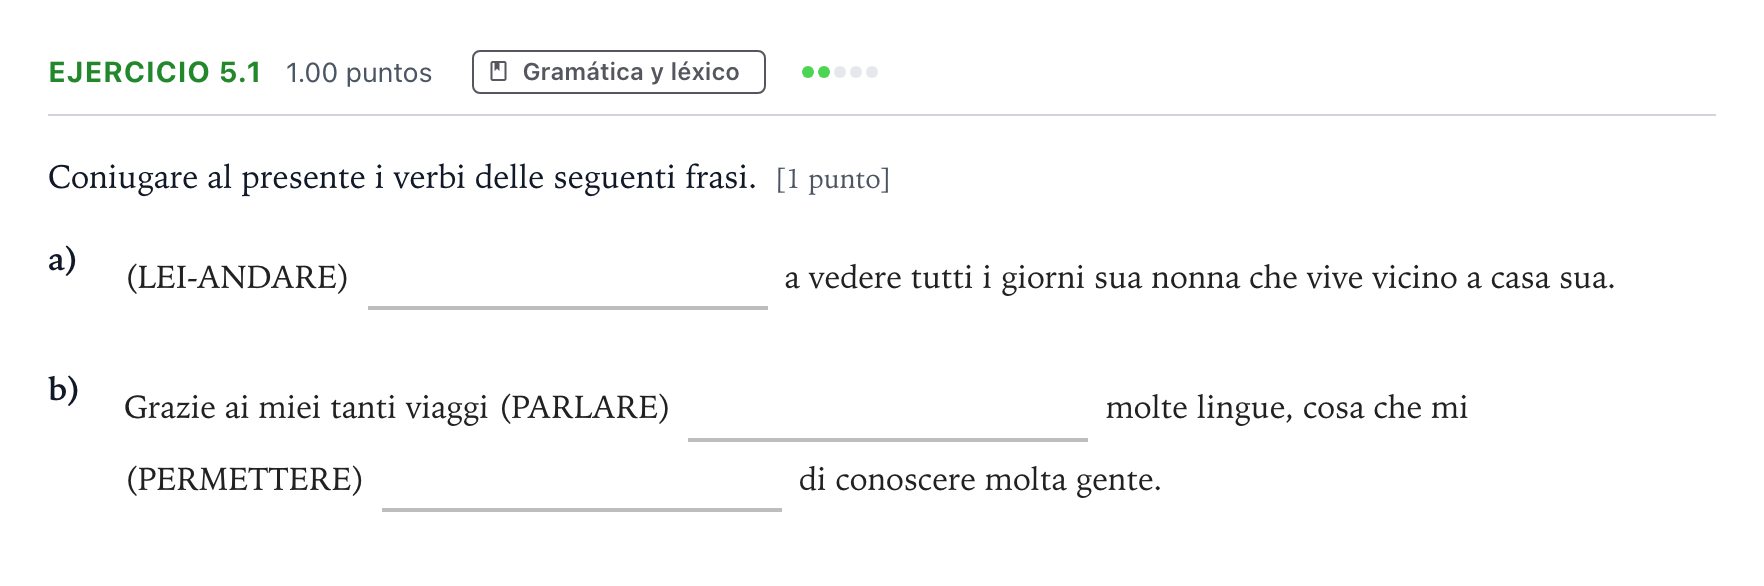This screenshot has height=586, width=1764.
Task: Click the fourth gray difficulty dot
Action: pos(856,72)
